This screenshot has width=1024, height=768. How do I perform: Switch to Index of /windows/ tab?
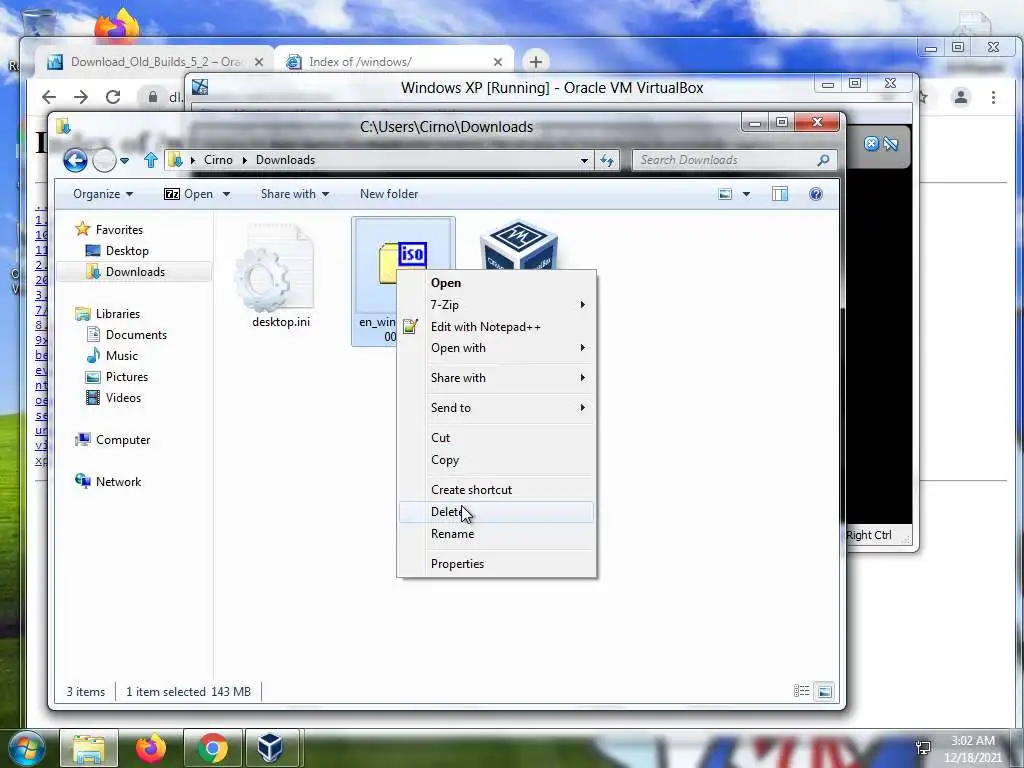[x=394, y=62]
